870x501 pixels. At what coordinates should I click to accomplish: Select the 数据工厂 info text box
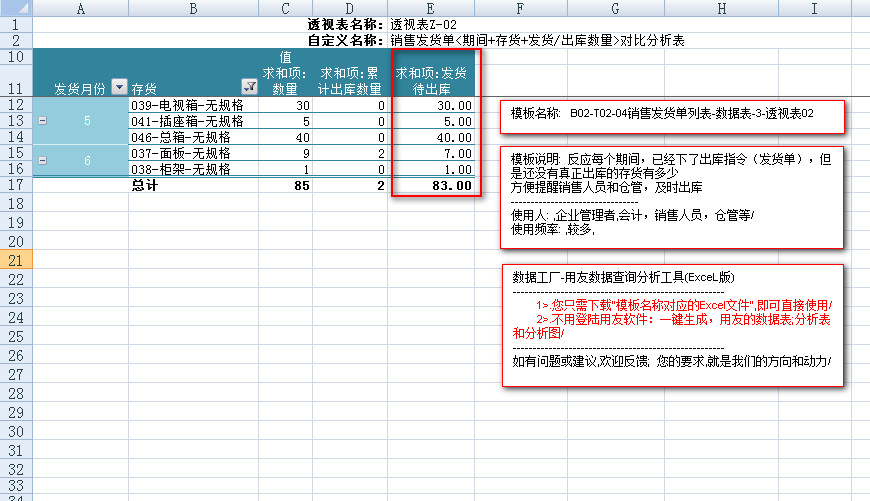pos(672,324)
